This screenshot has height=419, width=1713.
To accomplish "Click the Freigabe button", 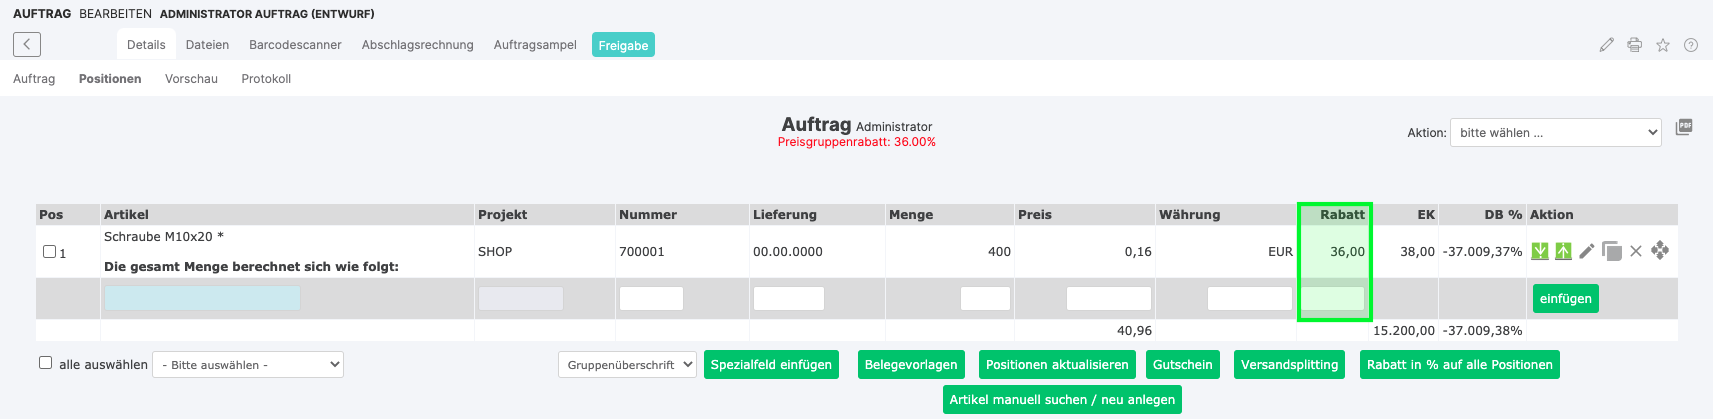I will click(x=623, y=45).
